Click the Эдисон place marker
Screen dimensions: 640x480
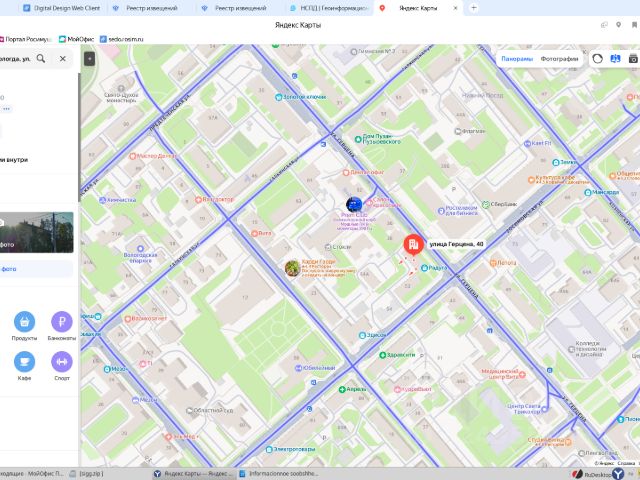click(362, 335)
